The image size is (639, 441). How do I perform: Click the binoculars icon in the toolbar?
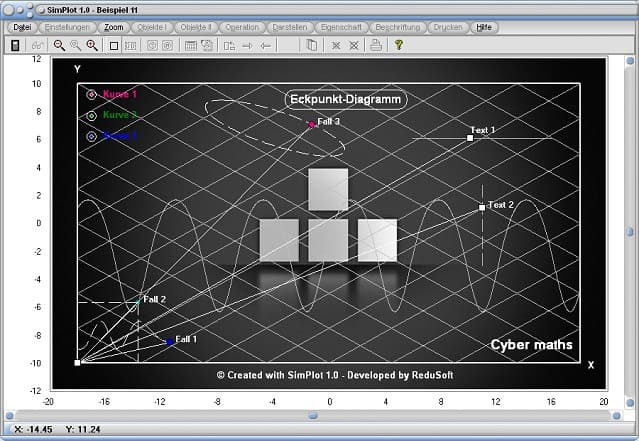point(37,45)
